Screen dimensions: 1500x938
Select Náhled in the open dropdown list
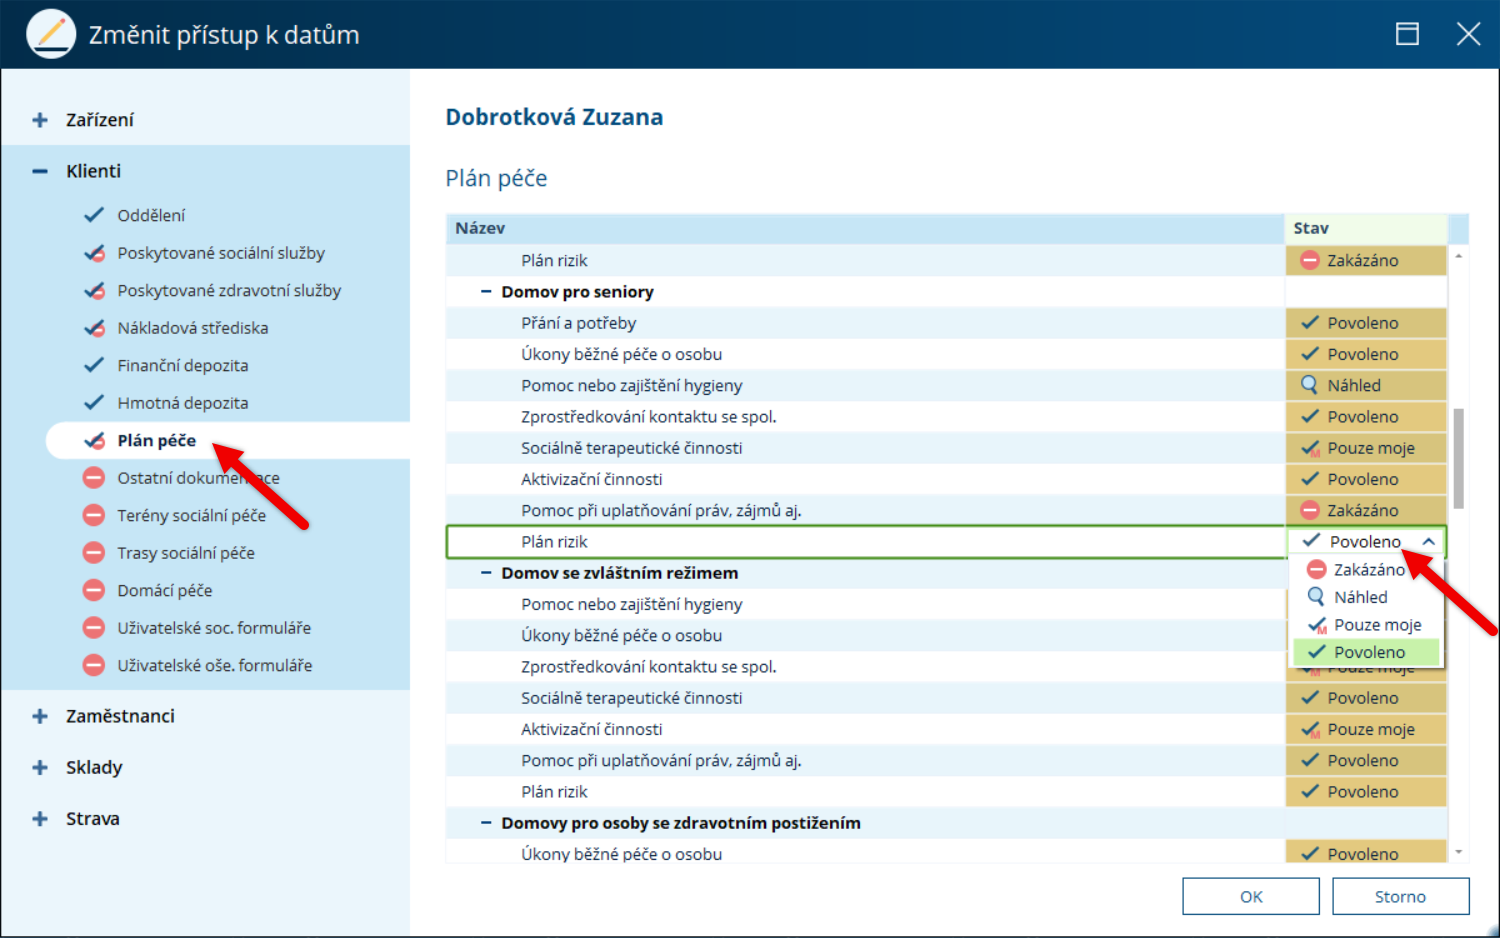click(1367, 597)
